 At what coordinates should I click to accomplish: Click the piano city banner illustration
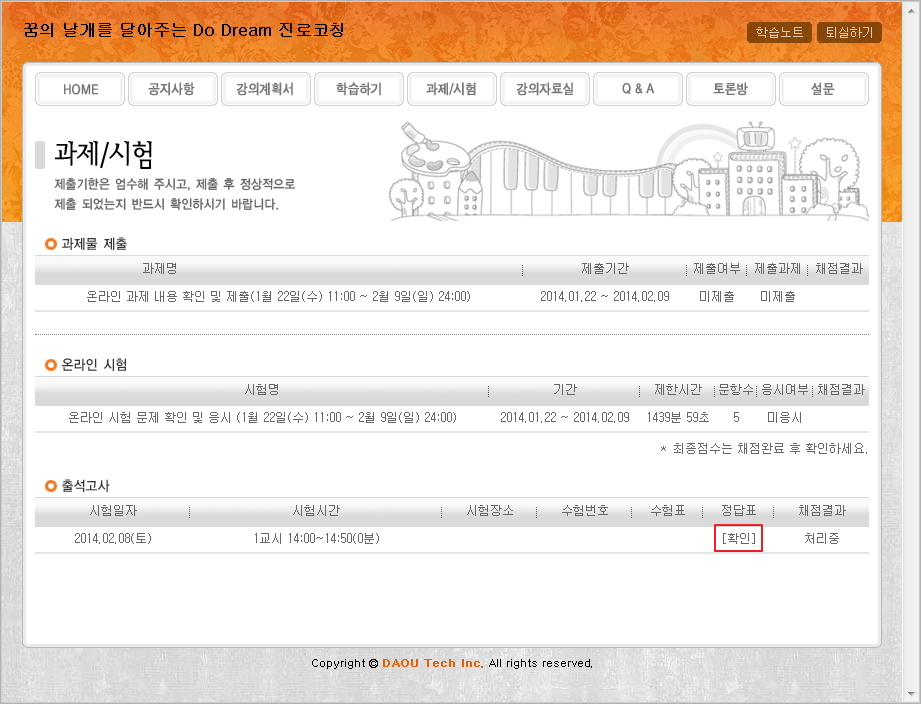[x=628, y=171]
